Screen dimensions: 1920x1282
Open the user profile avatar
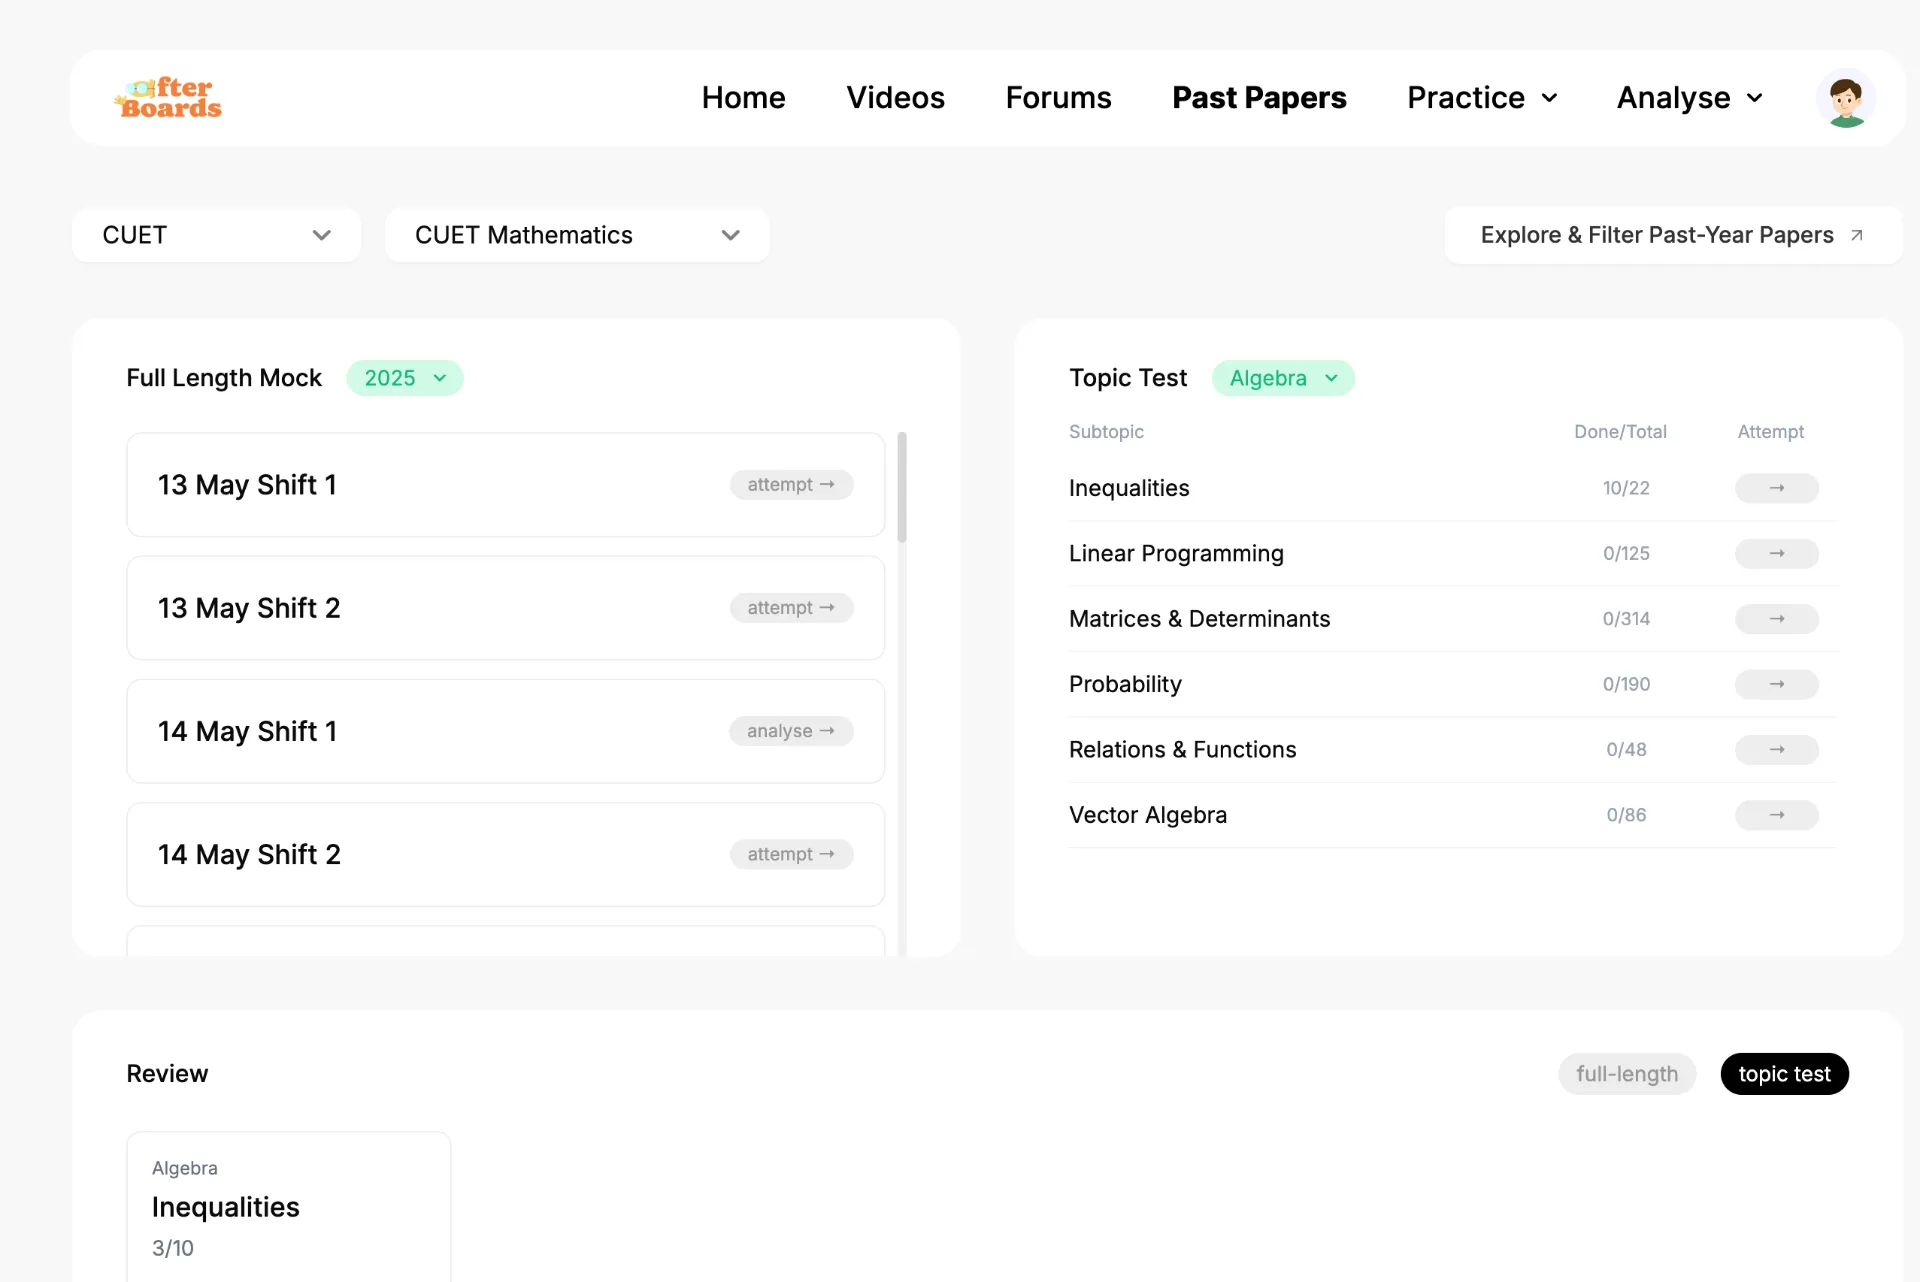1845,98
